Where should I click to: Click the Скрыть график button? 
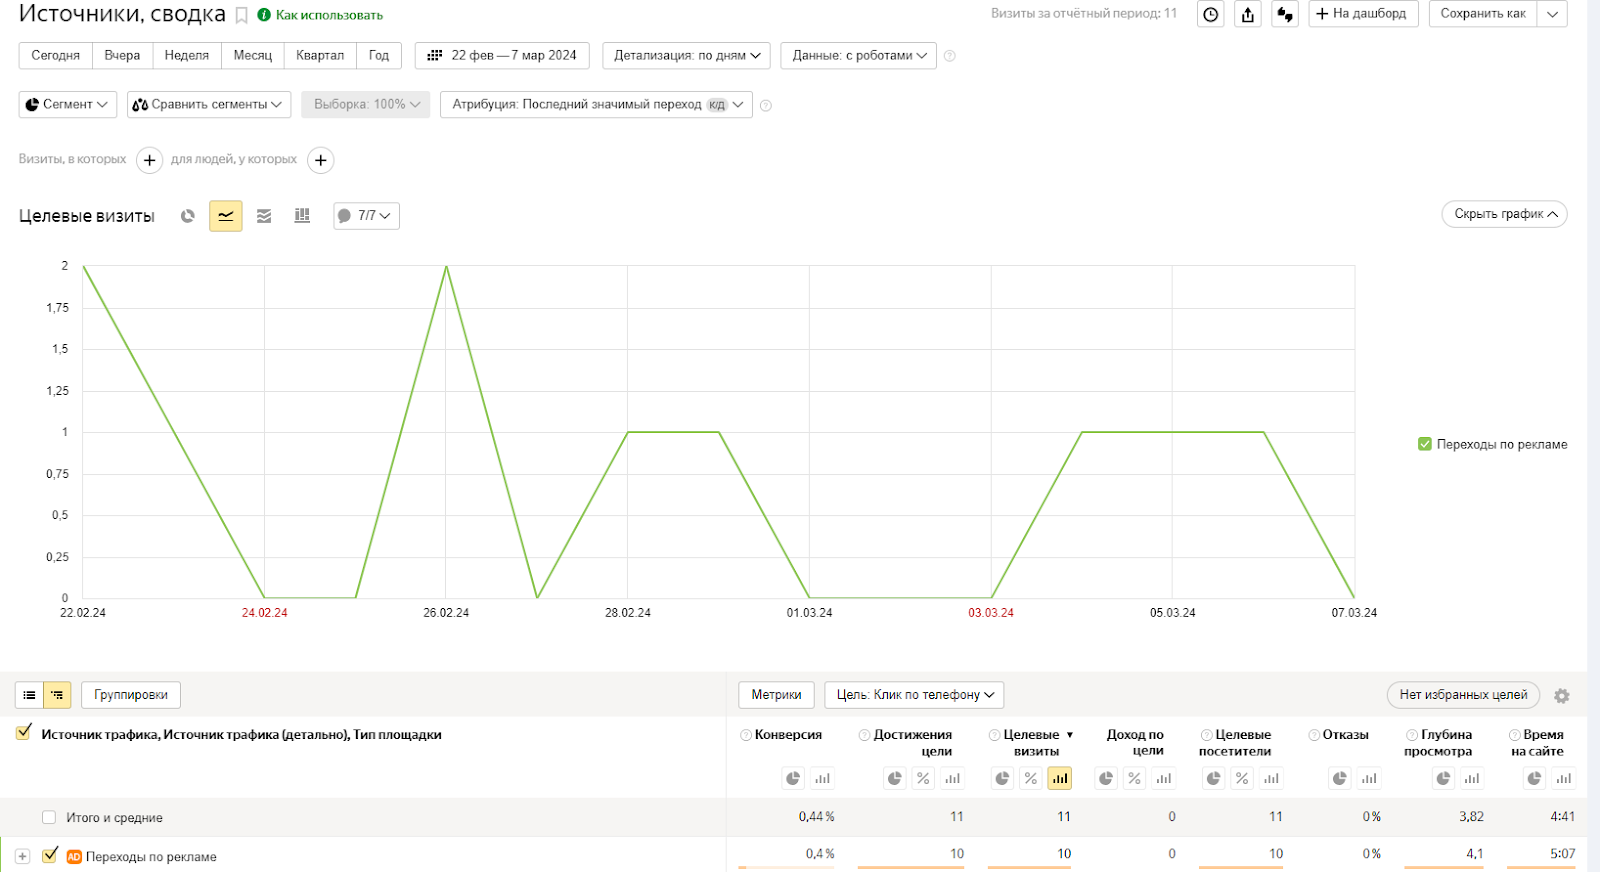[1504, 214]
